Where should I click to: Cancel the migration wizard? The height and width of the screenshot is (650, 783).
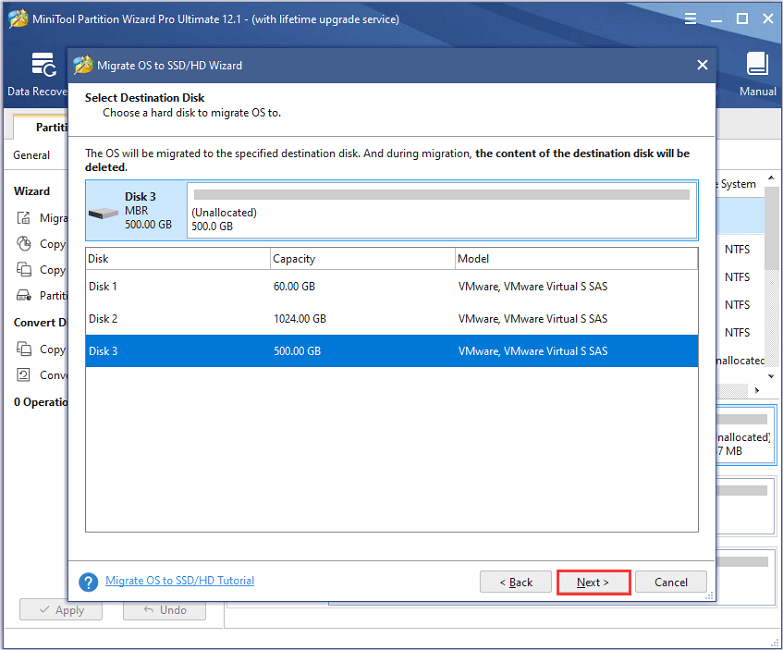tap(671, 582)
